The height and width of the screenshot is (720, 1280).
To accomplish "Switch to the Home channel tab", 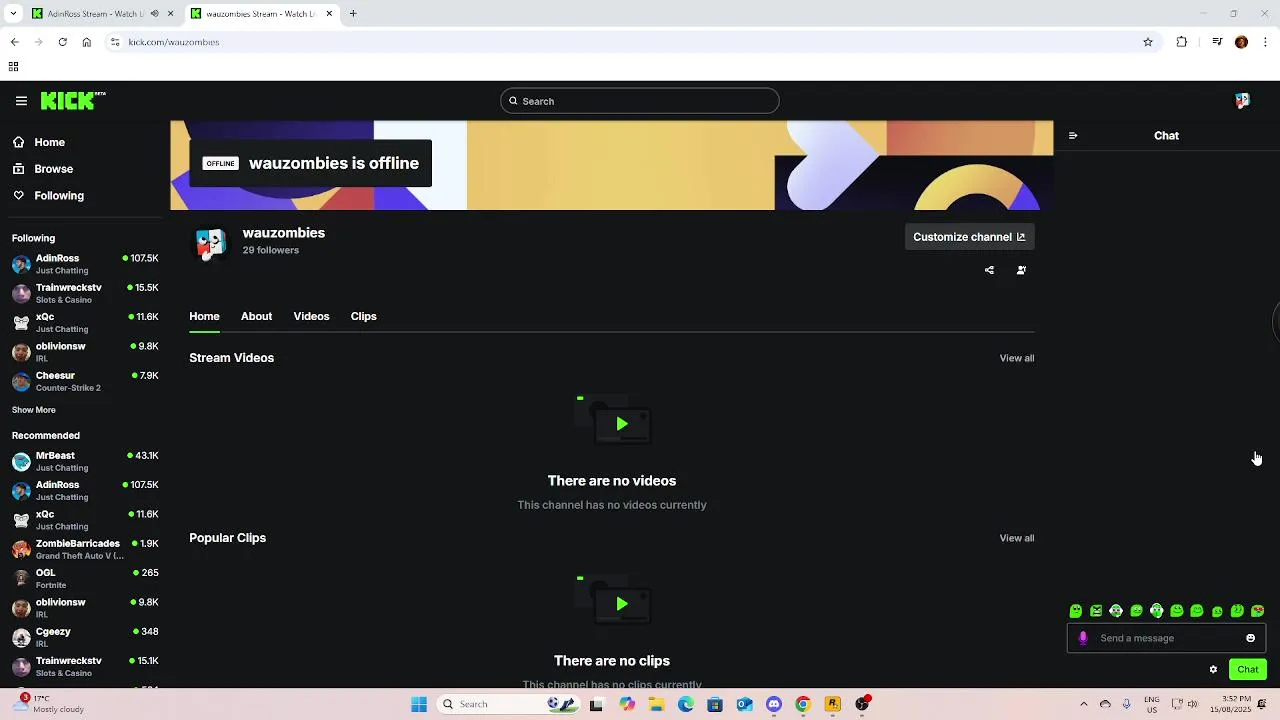I will (204, 316).
